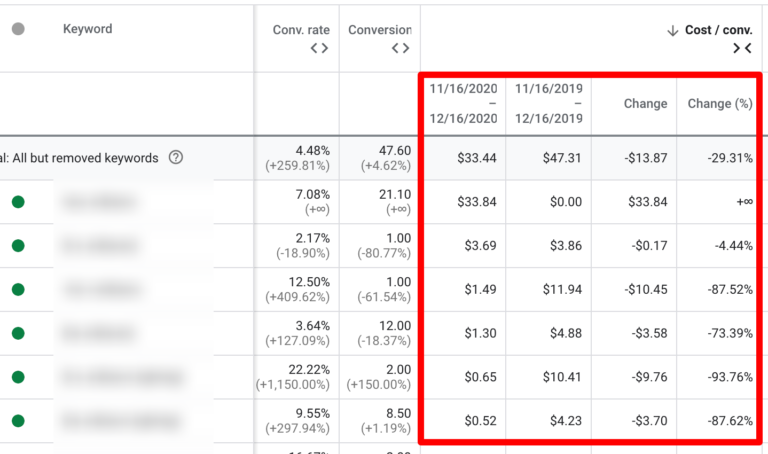This screenshot has height=454, width=768.
Task: Select the 11/16/2019 – 12/16/2019 date header
Action: [548, 103]
